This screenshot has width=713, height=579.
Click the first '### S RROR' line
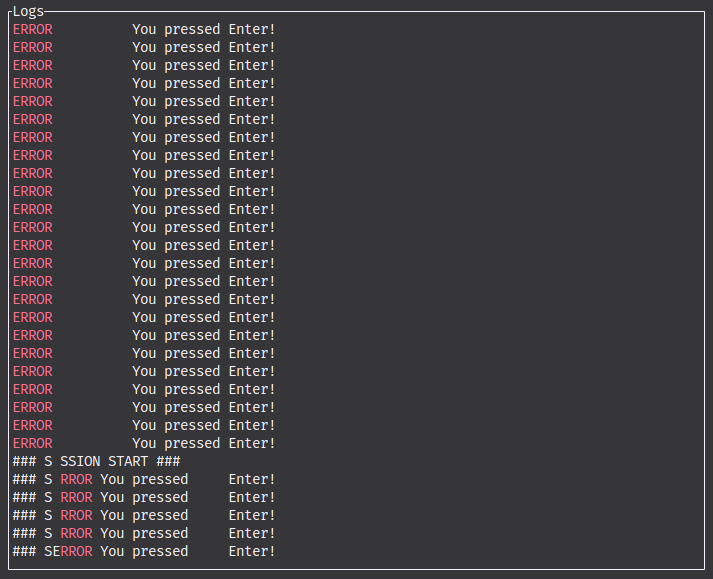pyautogui.click(x=144, y=479)
